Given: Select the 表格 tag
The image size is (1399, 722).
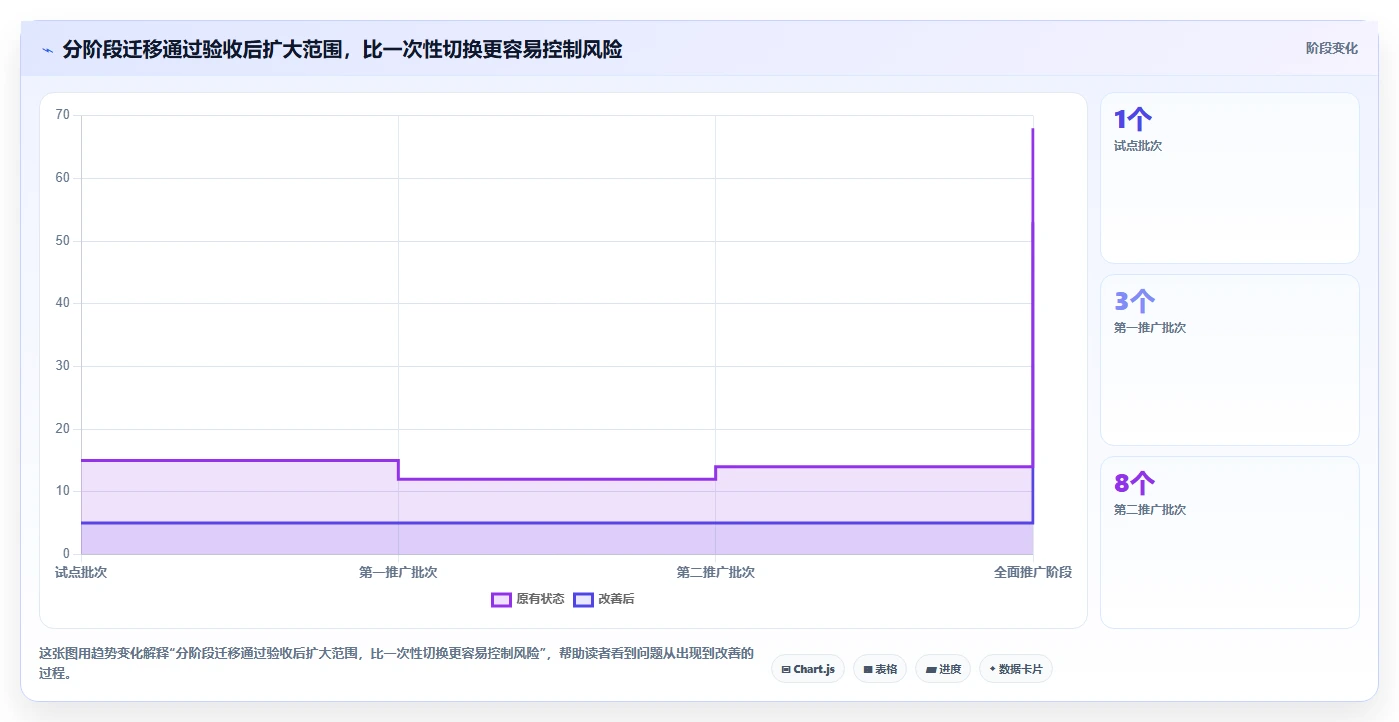Looking at the screenshot, I should coord(880,669).
